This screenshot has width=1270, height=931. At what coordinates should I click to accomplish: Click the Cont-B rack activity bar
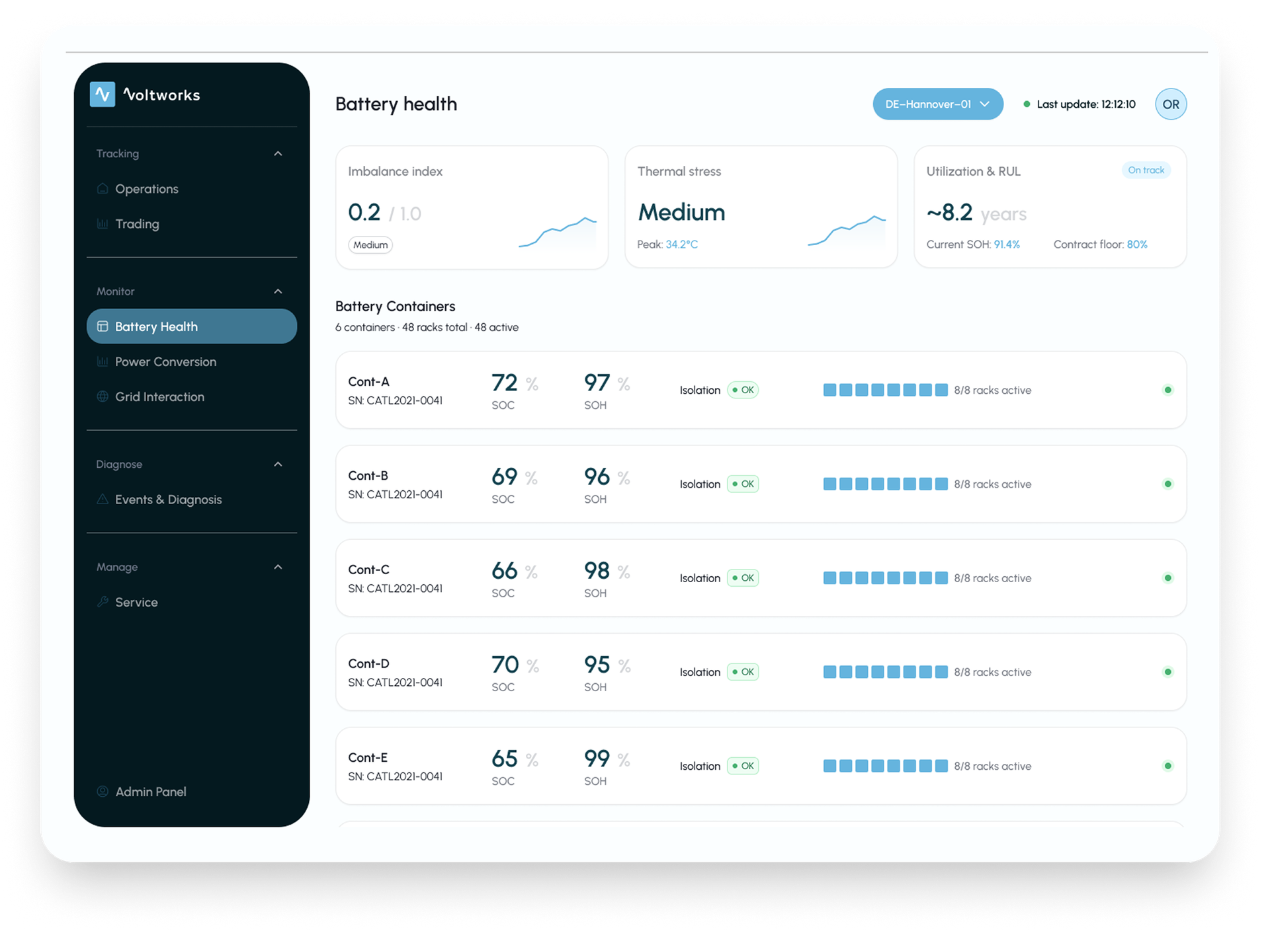(x=886, y=484)
